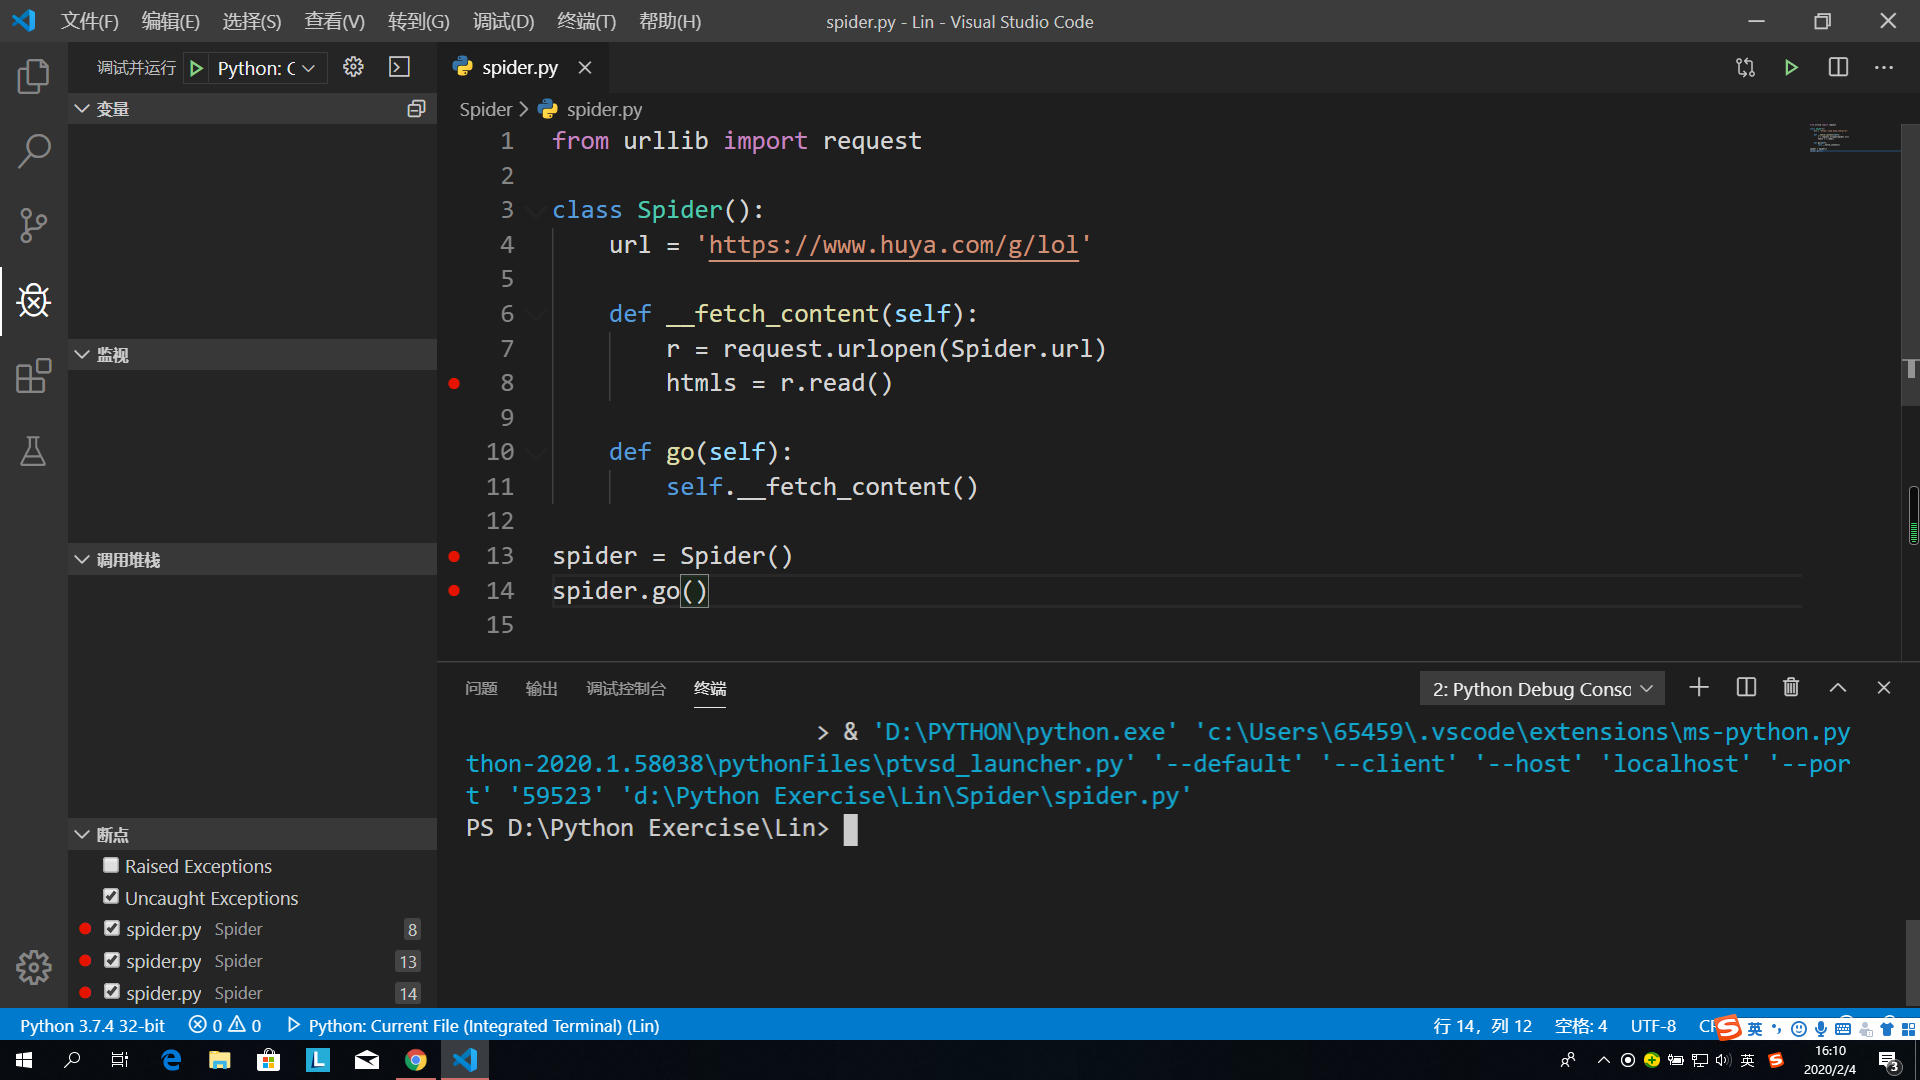This screenshot has width=1920, height=1080.
Task: Kill terminal with the trash icon
Action: (1791, 688)
